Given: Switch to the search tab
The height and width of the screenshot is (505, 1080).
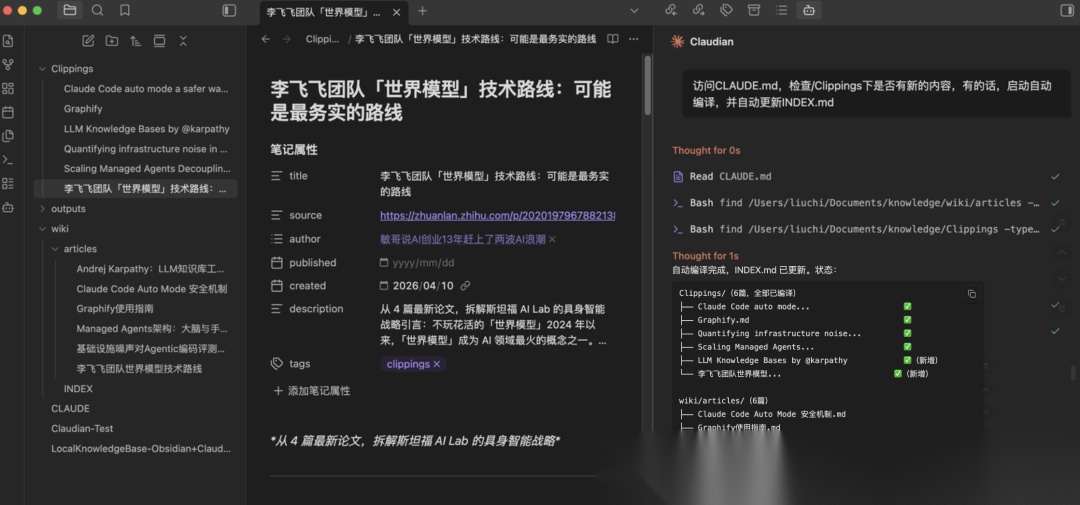Looking at the screenshot, I should pos(97,10).
